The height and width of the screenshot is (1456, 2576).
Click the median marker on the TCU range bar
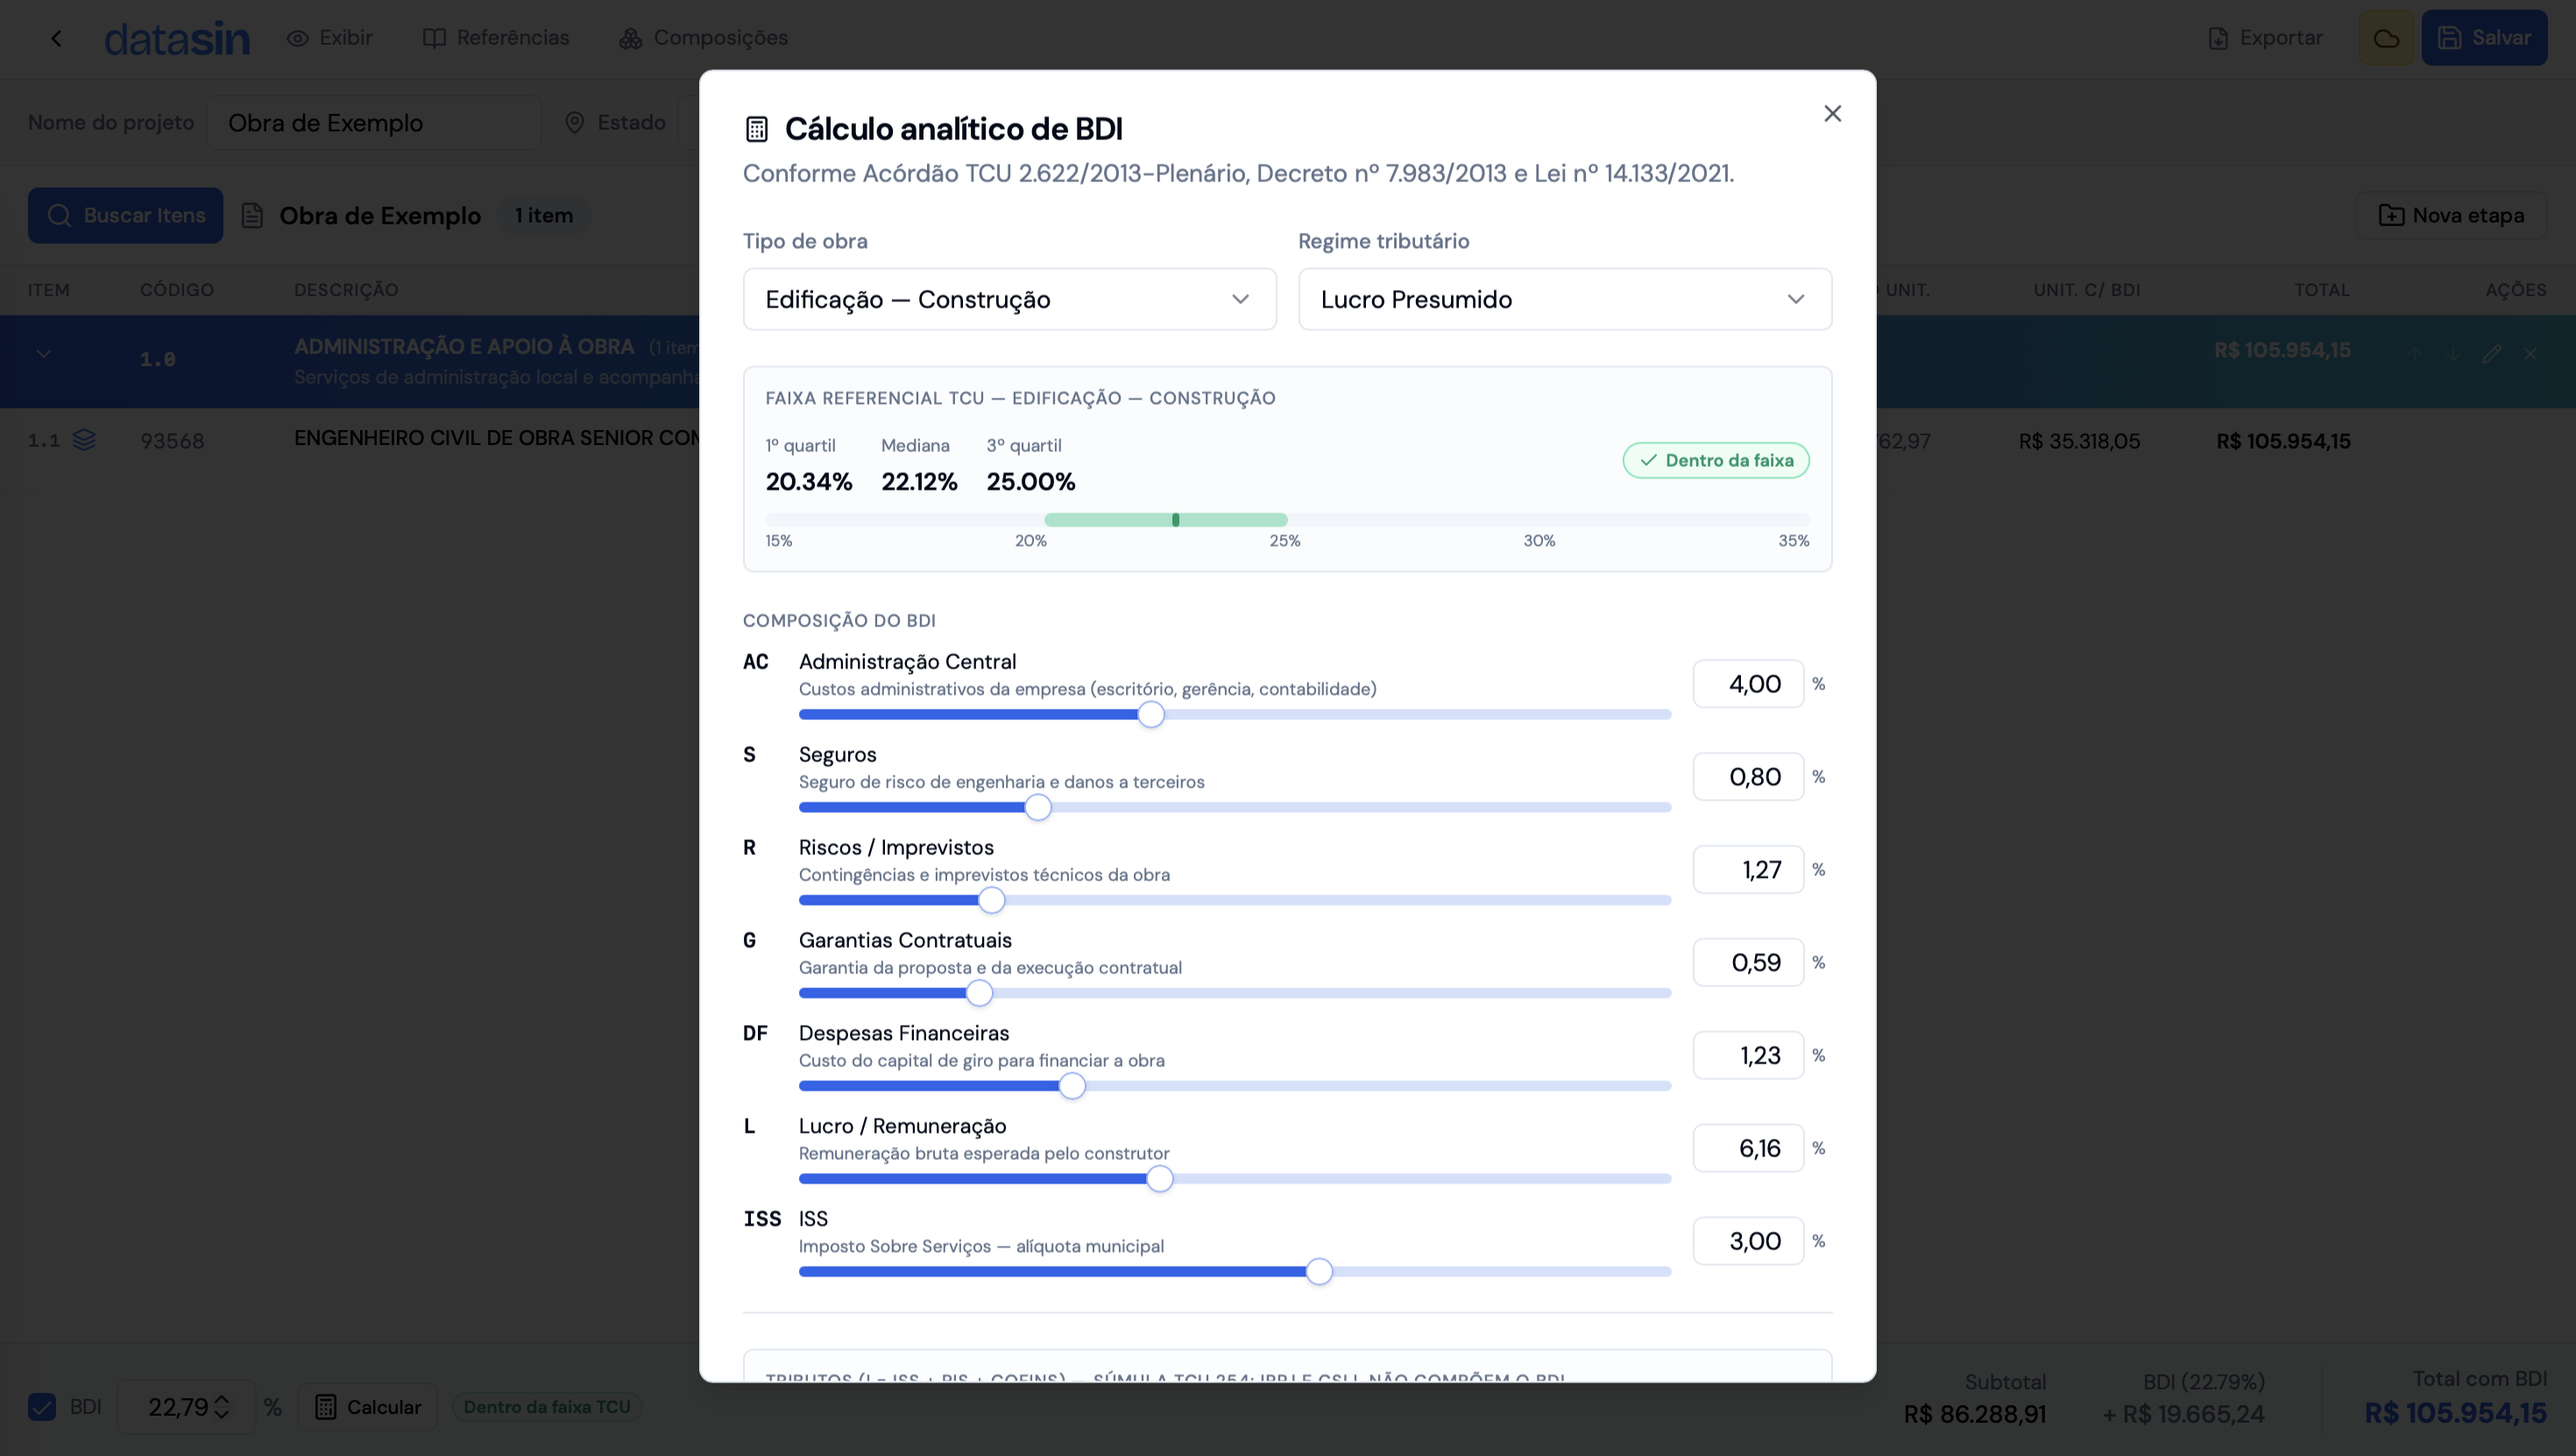click(x=1176, y=520)
